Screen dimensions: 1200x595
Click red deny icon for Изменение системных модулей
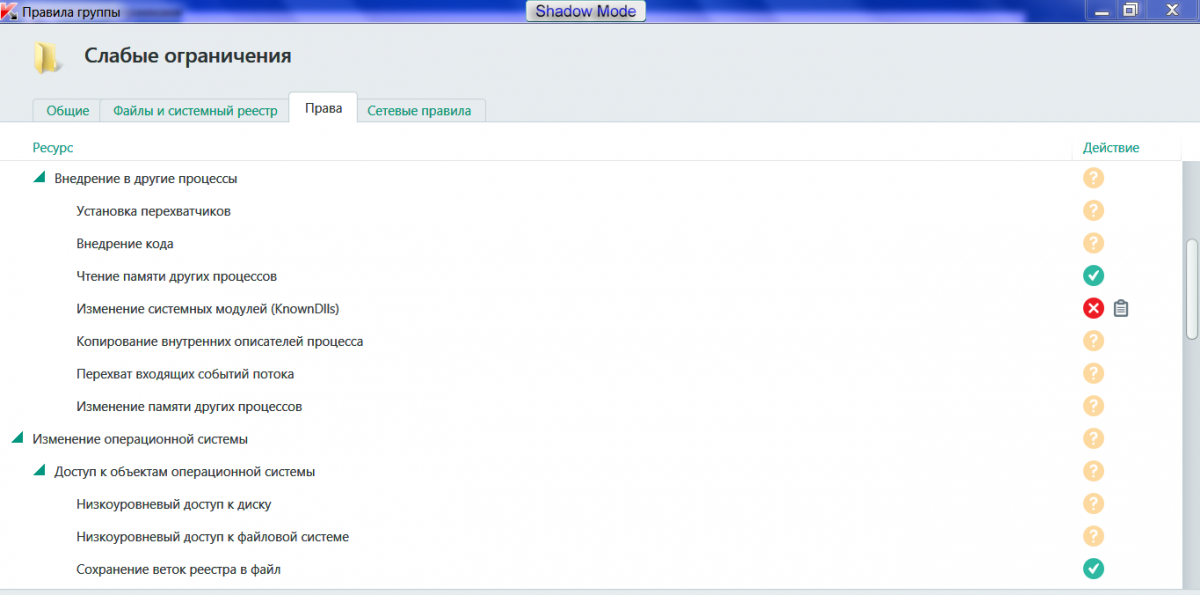click(x=1093, y=308)
